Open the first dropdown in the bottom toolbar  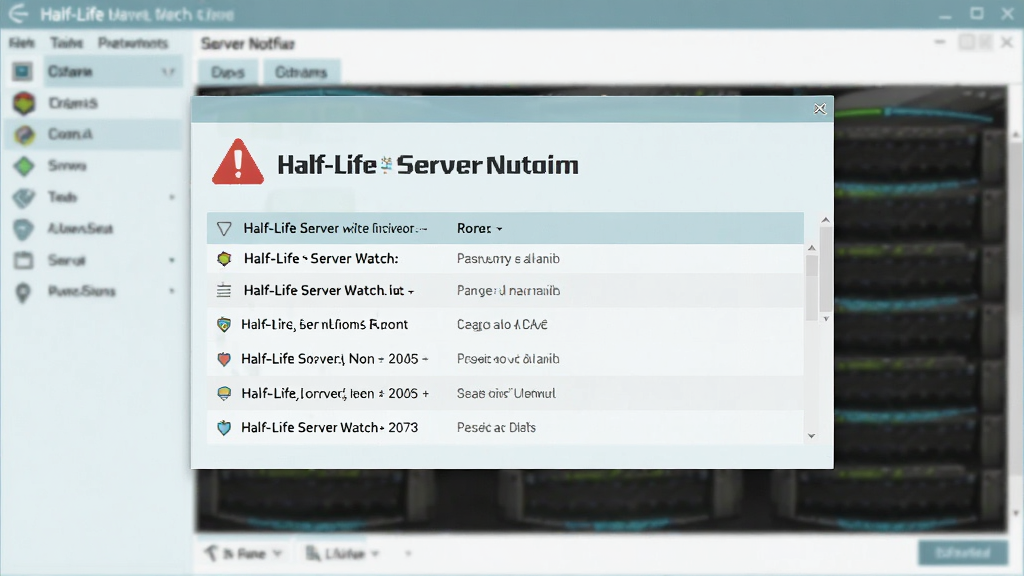pos(243,554)
